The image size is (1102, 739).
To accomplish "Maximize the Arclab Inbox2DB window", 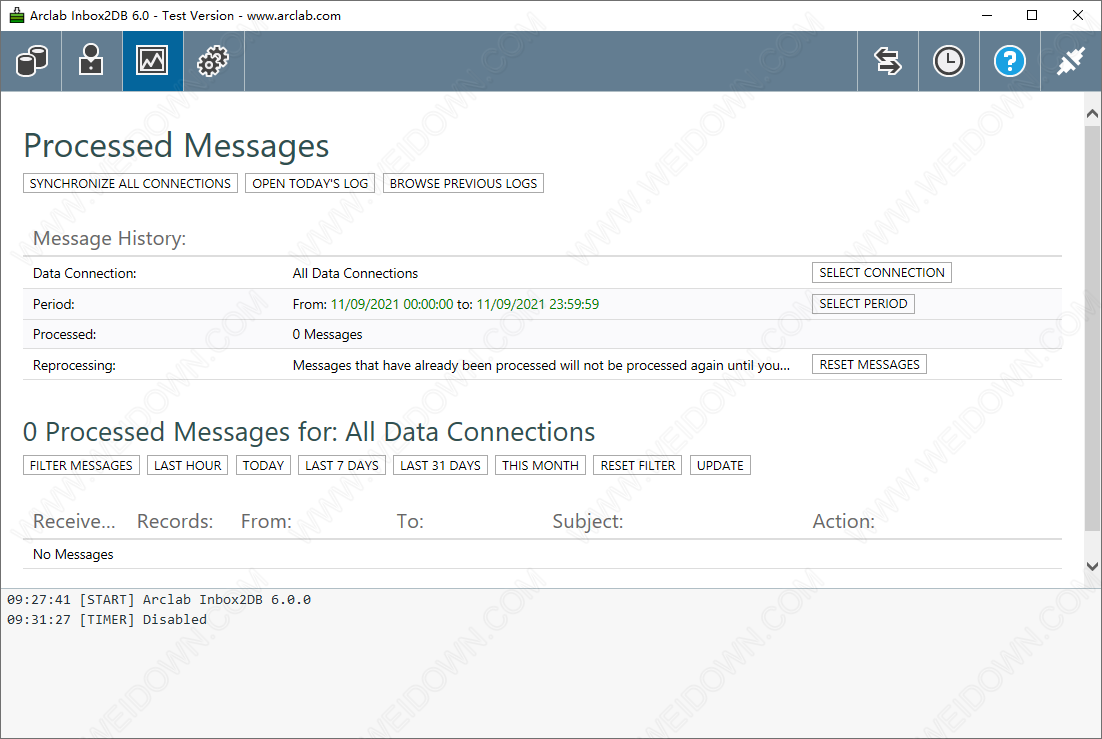I will click(1032, 15).
